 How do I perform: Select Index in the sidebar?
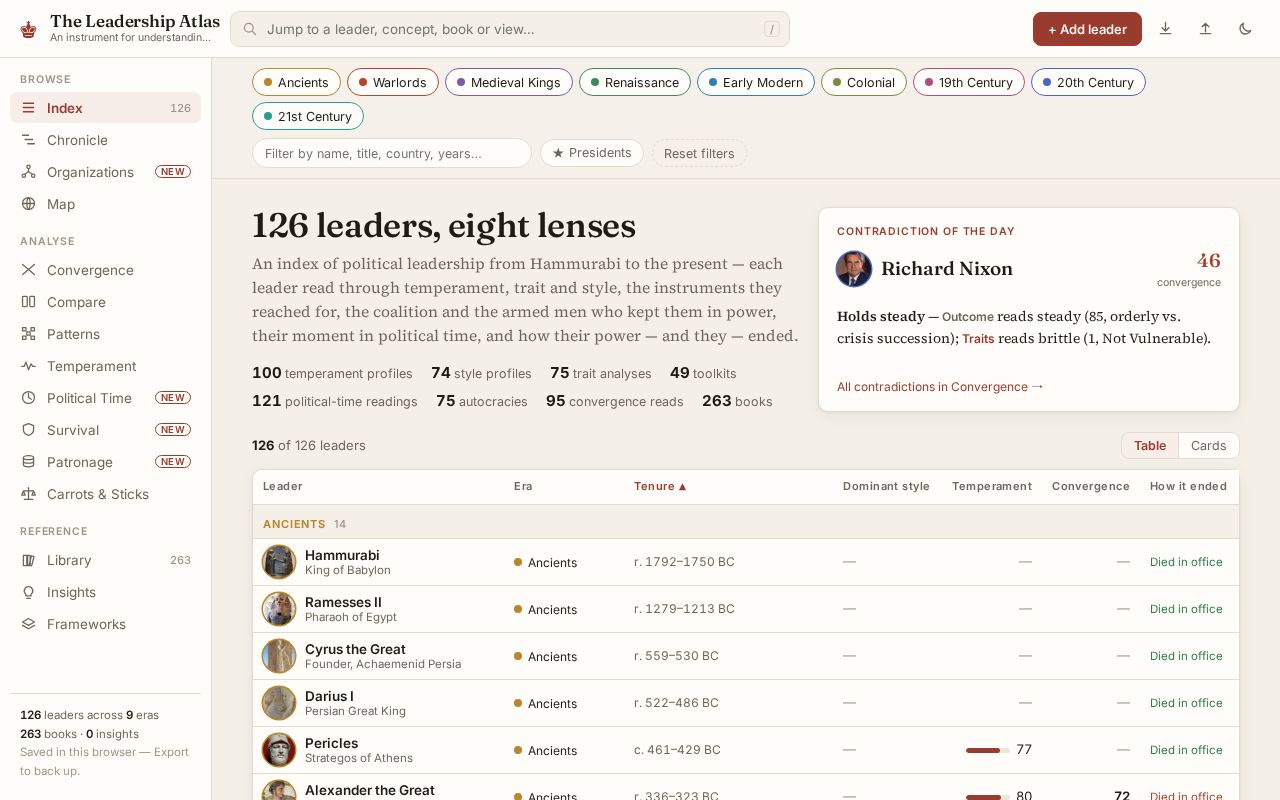click(105, 108)
